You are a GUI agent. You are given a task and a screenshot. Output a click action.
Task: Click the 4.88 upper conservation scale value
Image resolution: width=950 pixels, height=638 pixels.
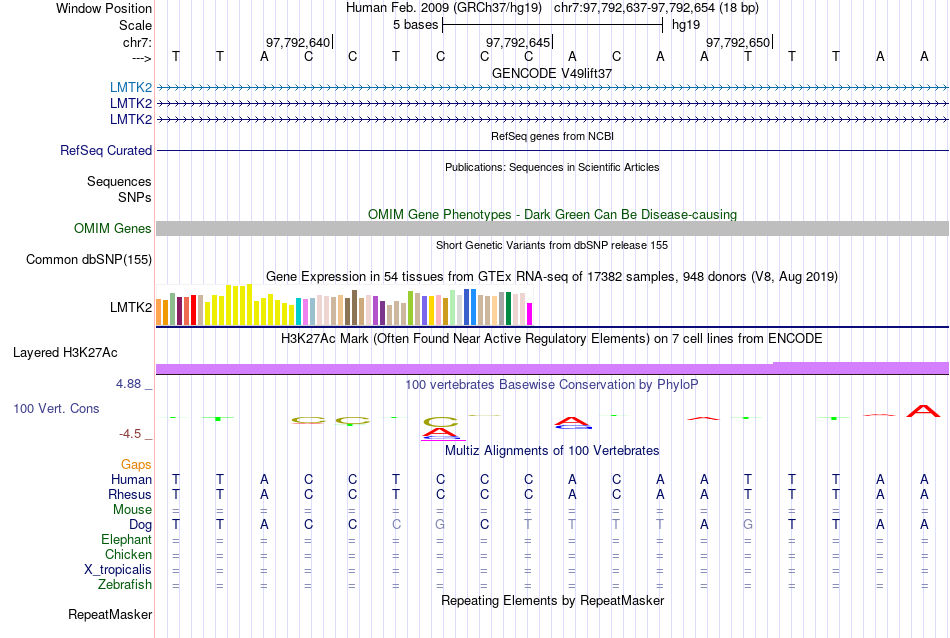tap(128, 384)
